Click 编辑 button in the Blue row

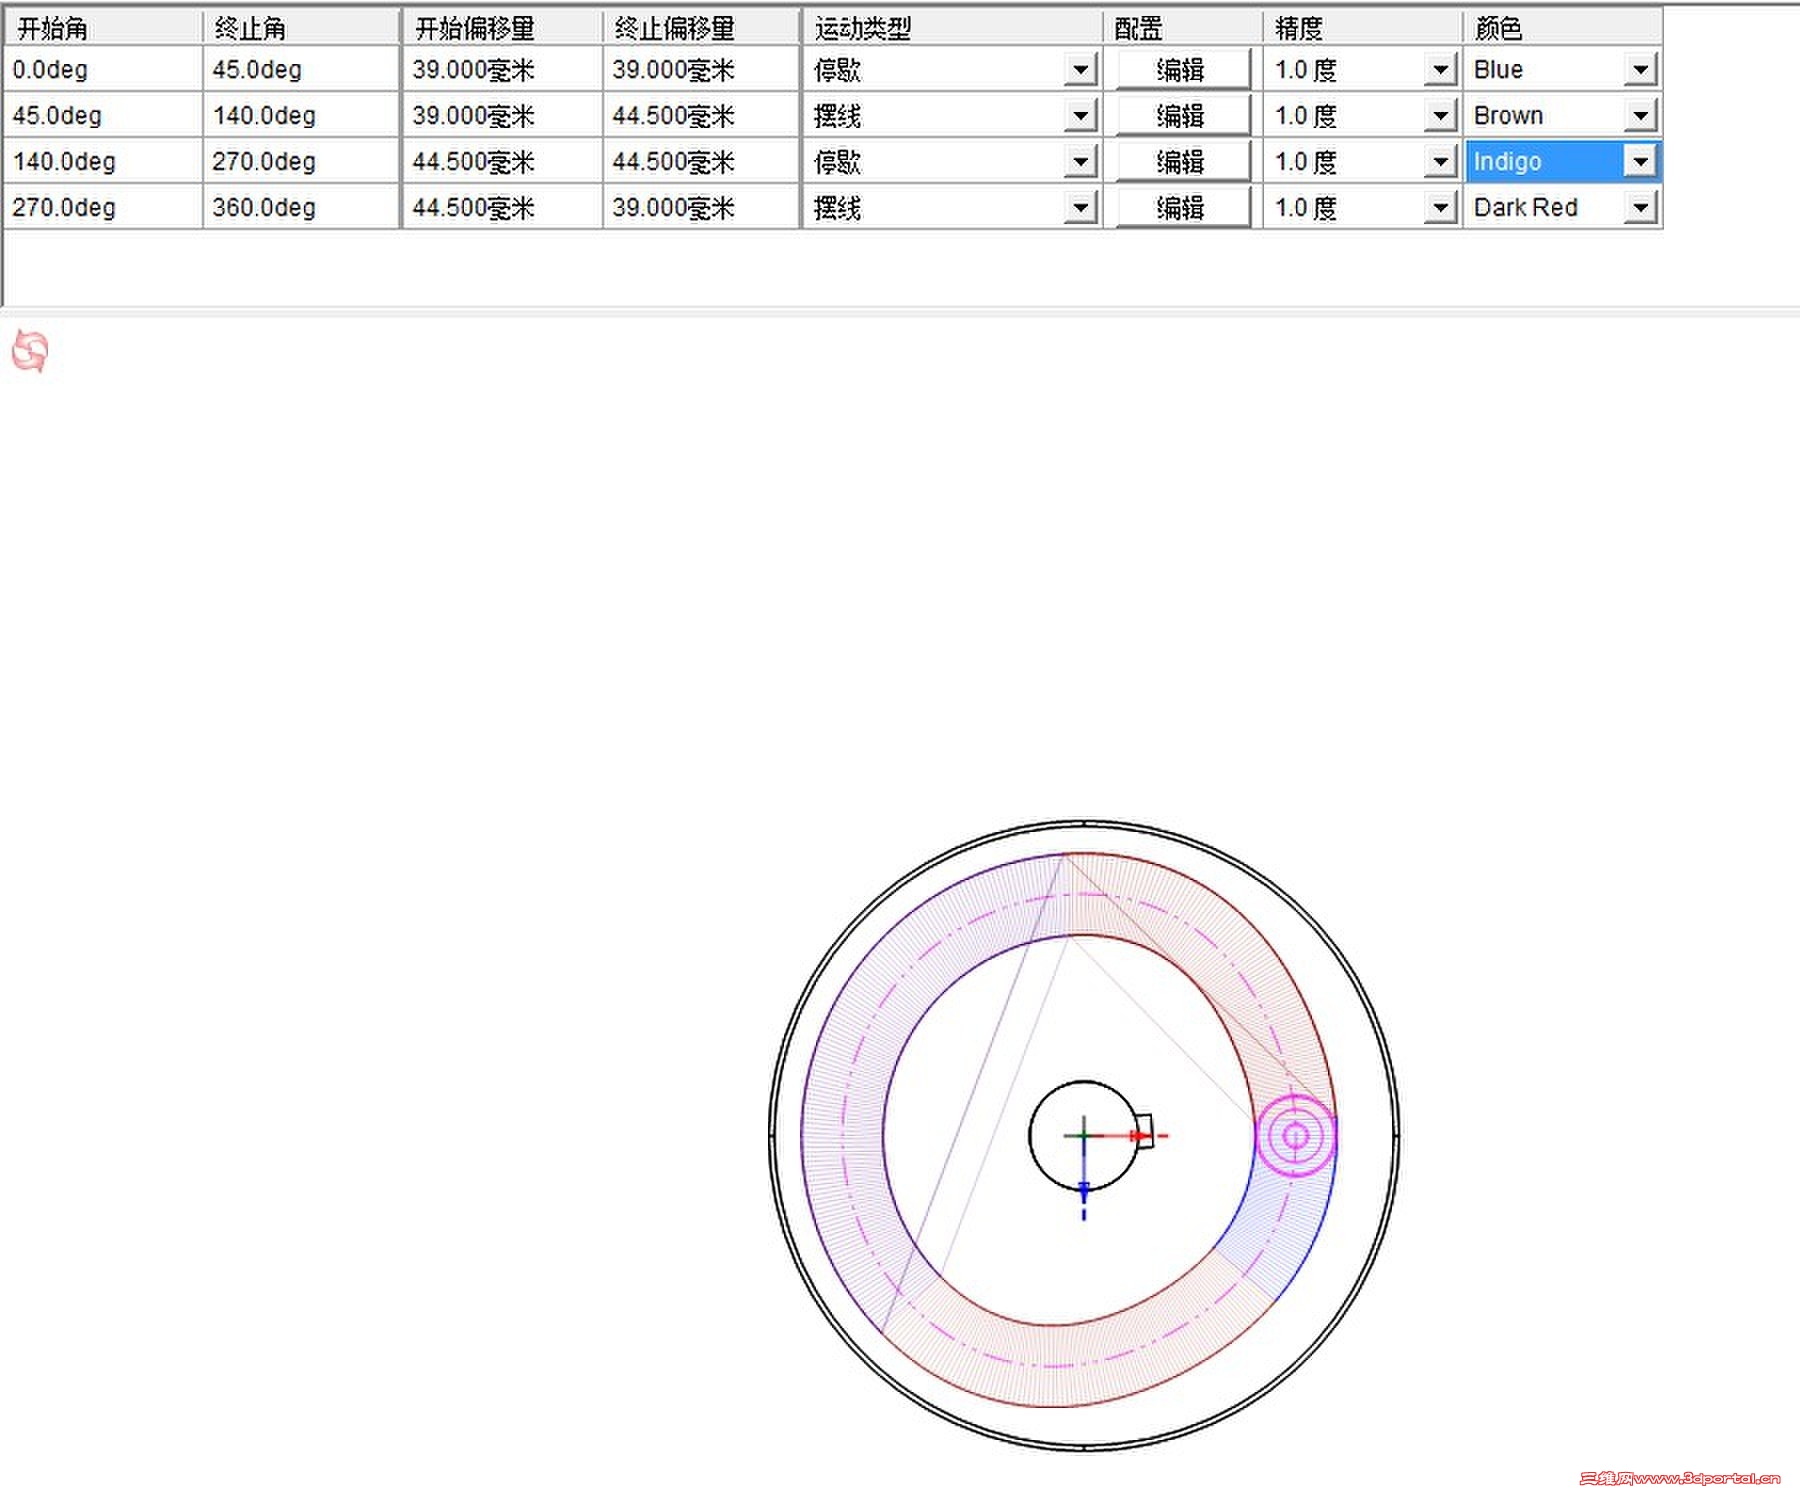[1182, 70]
